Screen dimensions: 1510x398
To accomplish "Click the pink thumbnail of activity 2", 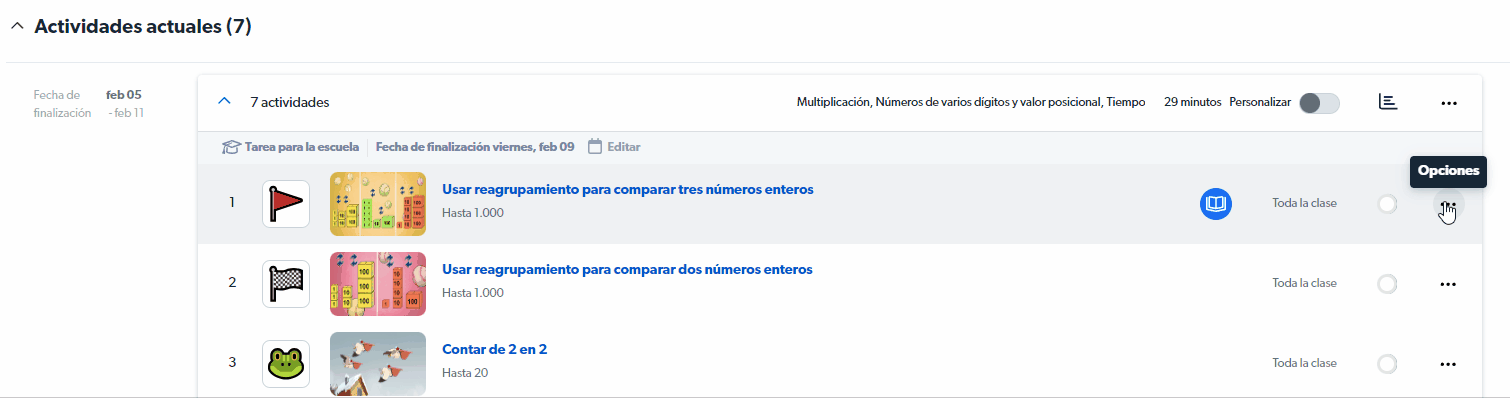I will pos(378,284).
